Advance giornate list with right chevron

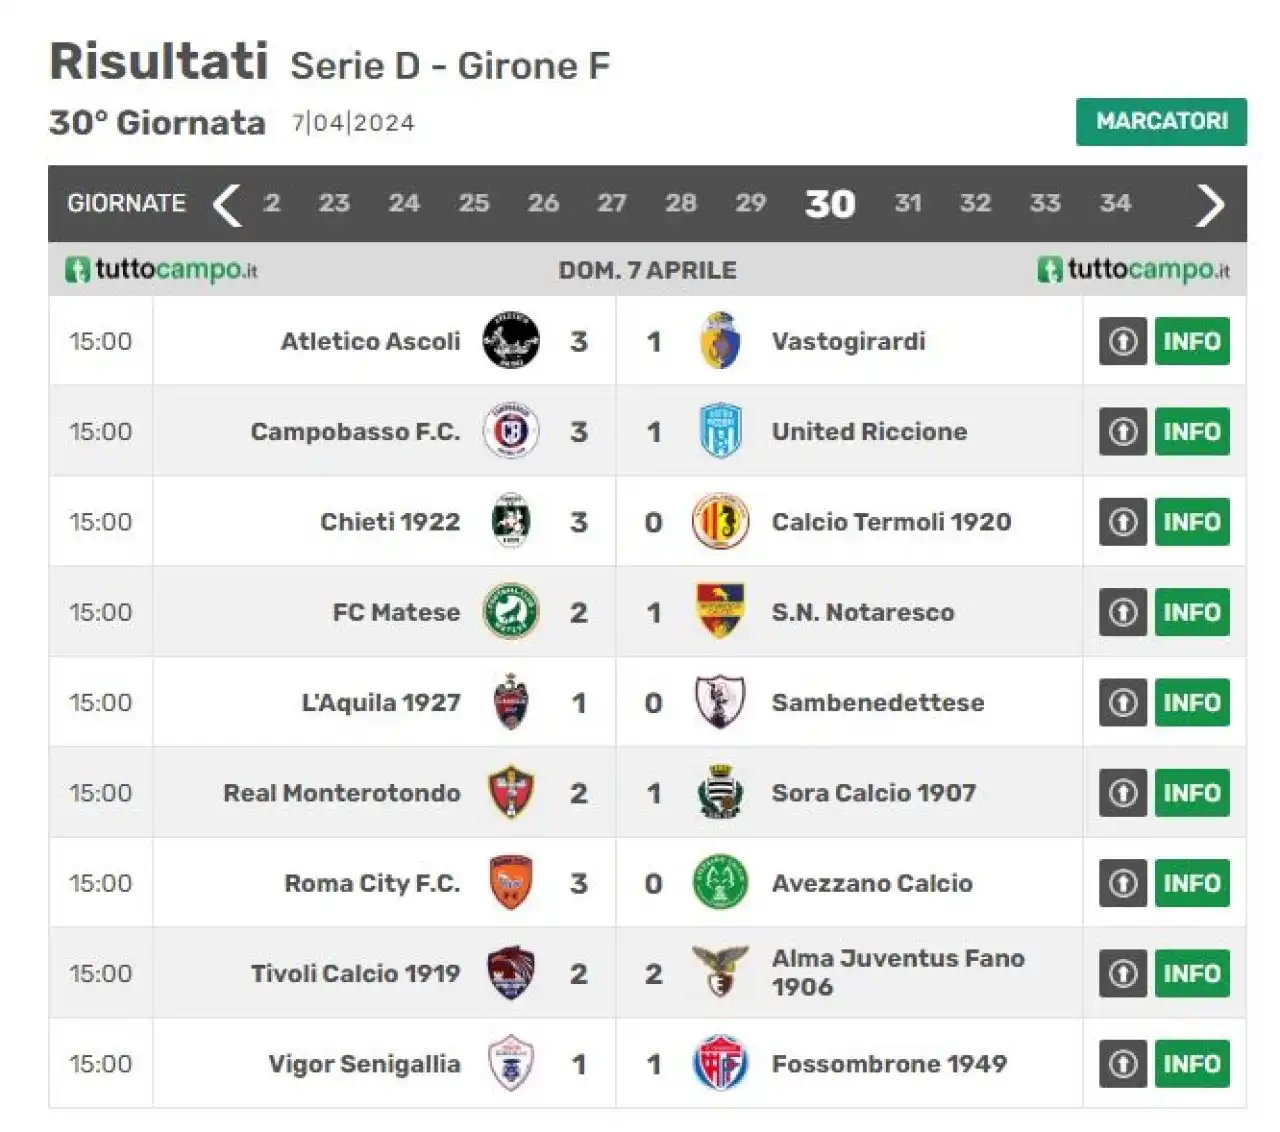pyautogui.click(x=1210, y=205)
